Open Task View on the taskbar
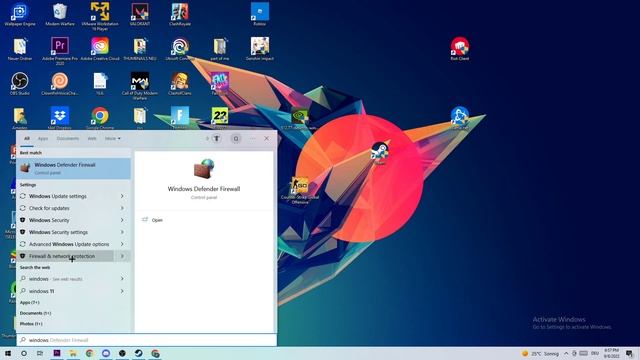640x360 pixels. [40, 353]
